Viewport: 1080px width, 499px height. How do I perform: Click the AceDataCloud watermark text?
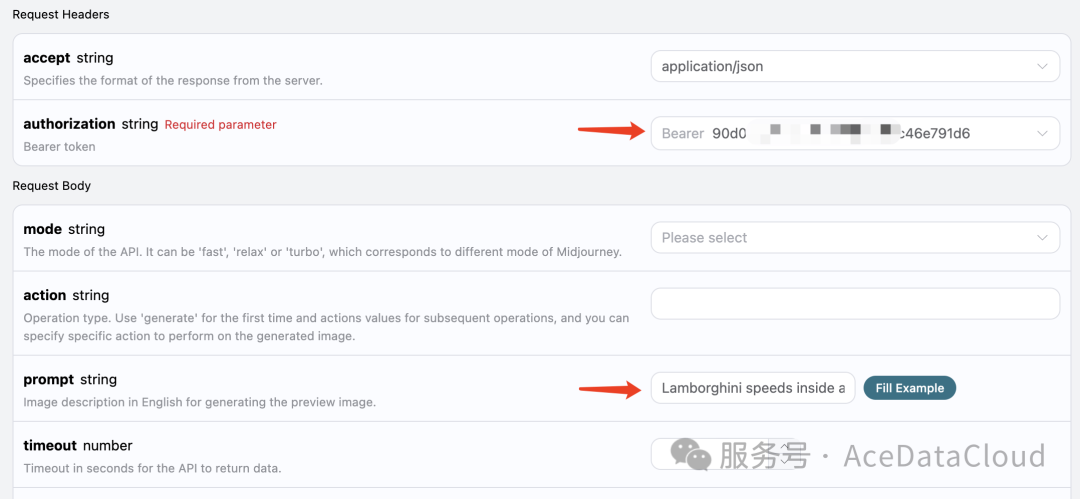[x=944, y=456]
